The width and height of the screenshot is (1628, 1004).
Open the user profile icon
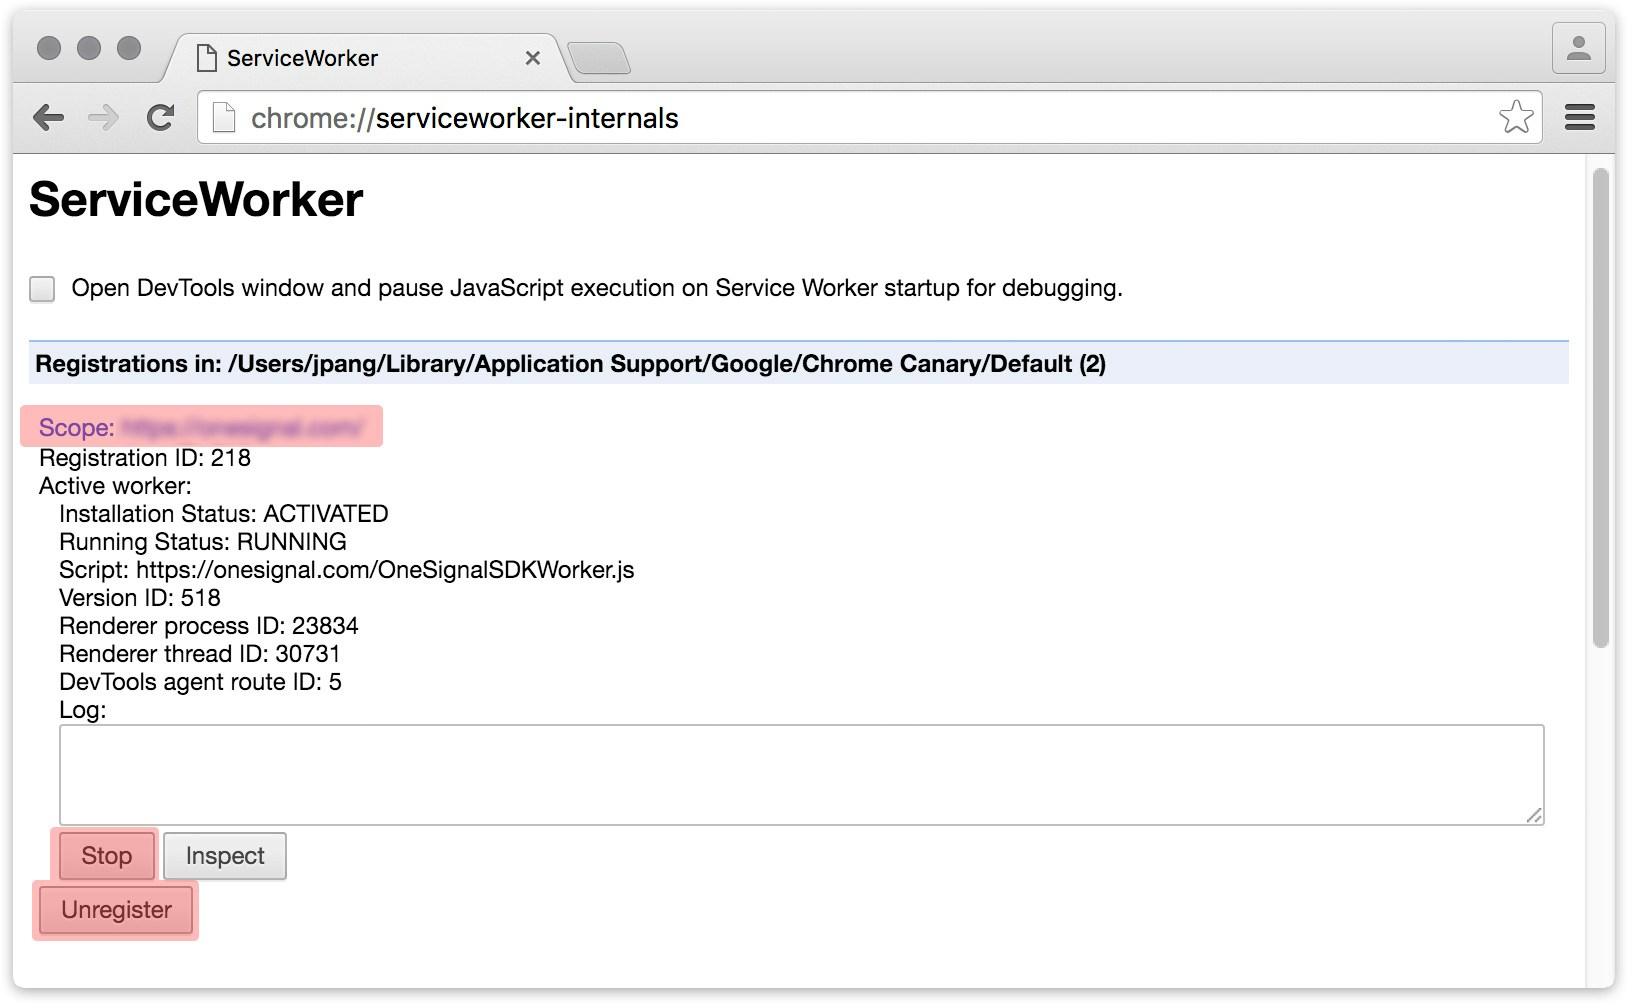tap(1578, 48)
